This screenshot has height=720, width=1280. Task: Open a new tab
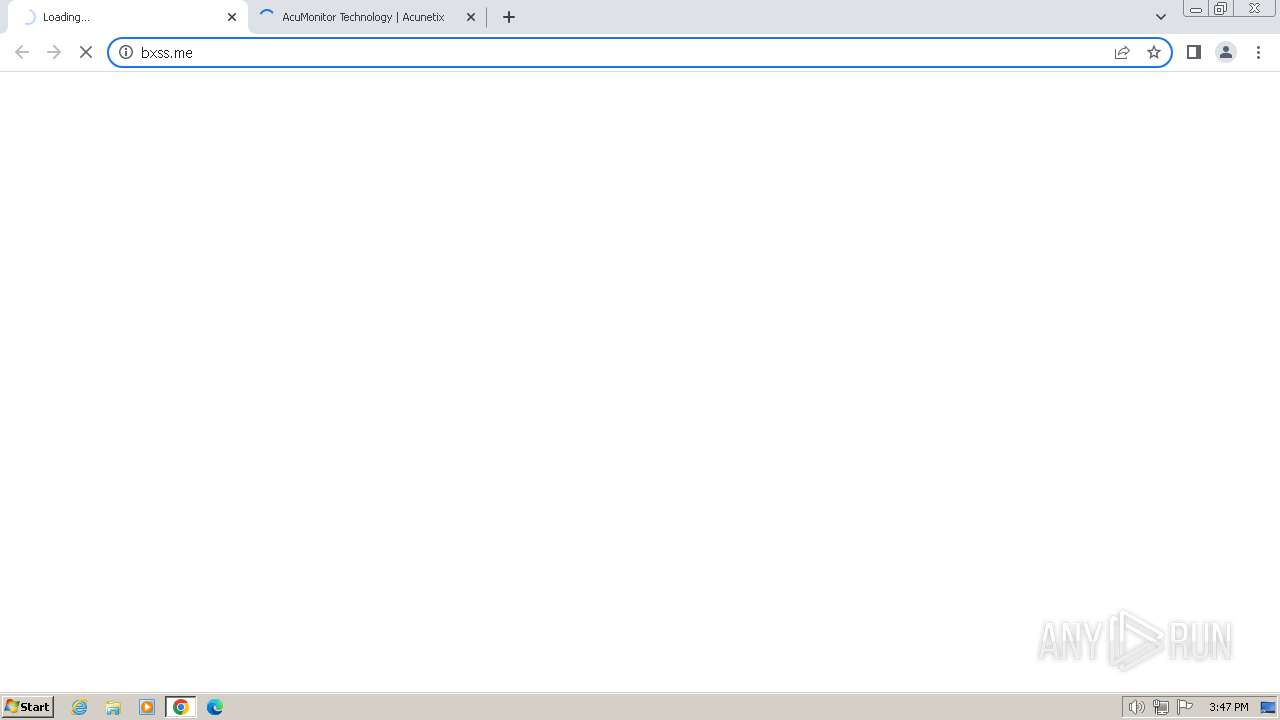point(509,17)
